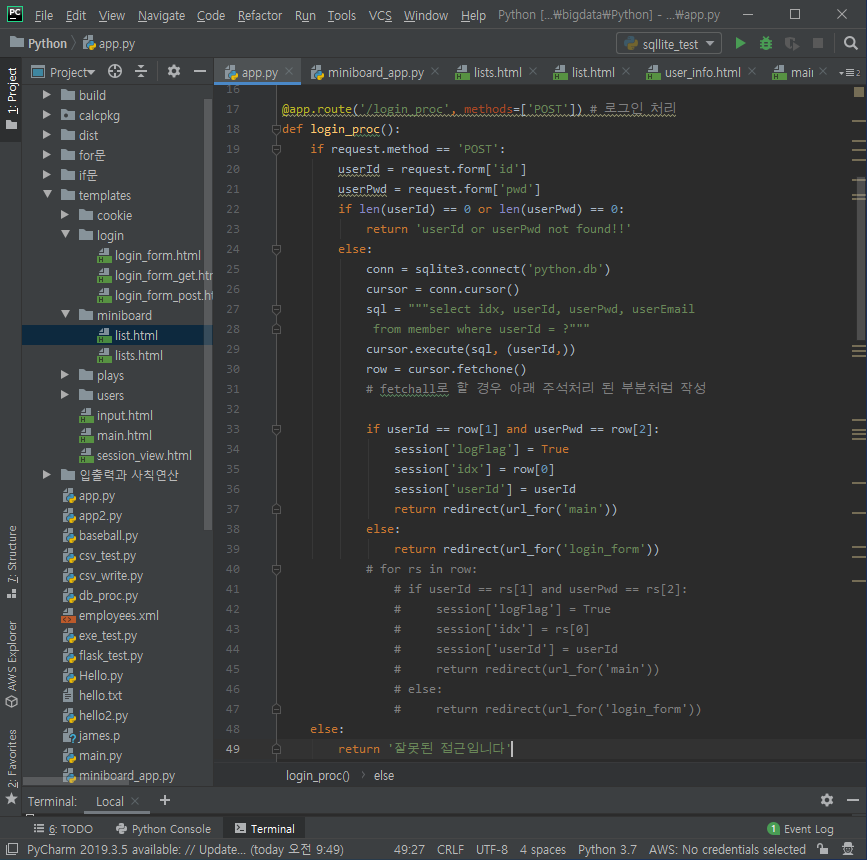867x860 pixels.
Task: Expand the build folder
Action: (x=47, y=95)
